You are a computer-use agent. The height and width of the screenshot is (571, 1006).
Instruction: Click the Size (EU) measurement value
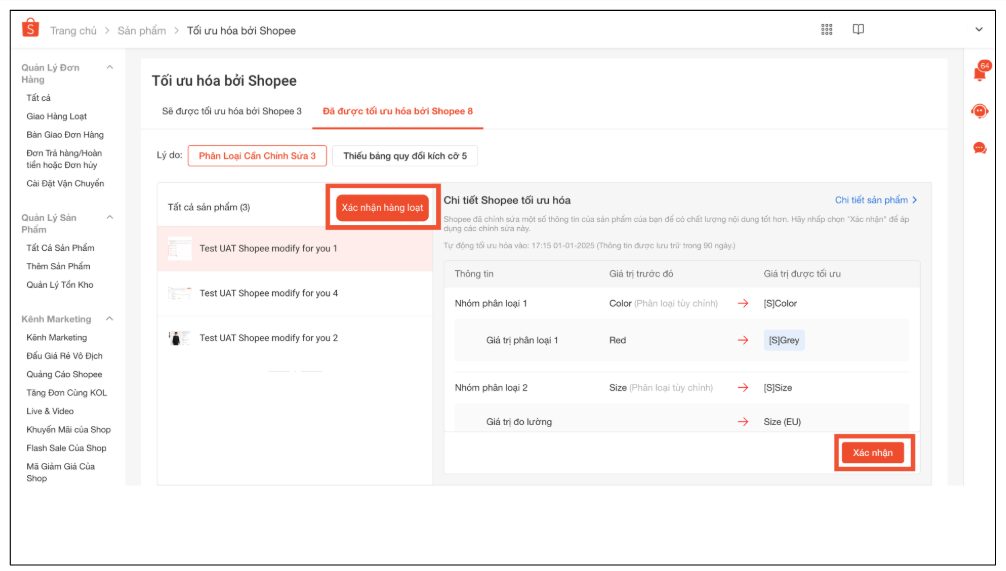pos(782,422)
